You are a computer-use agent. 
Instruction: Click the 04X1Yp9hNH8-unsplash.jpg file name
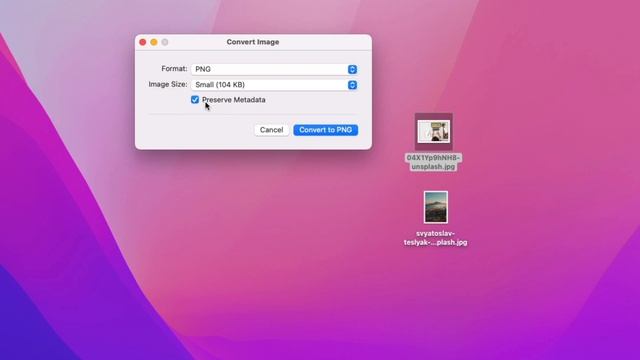[433, 162]
